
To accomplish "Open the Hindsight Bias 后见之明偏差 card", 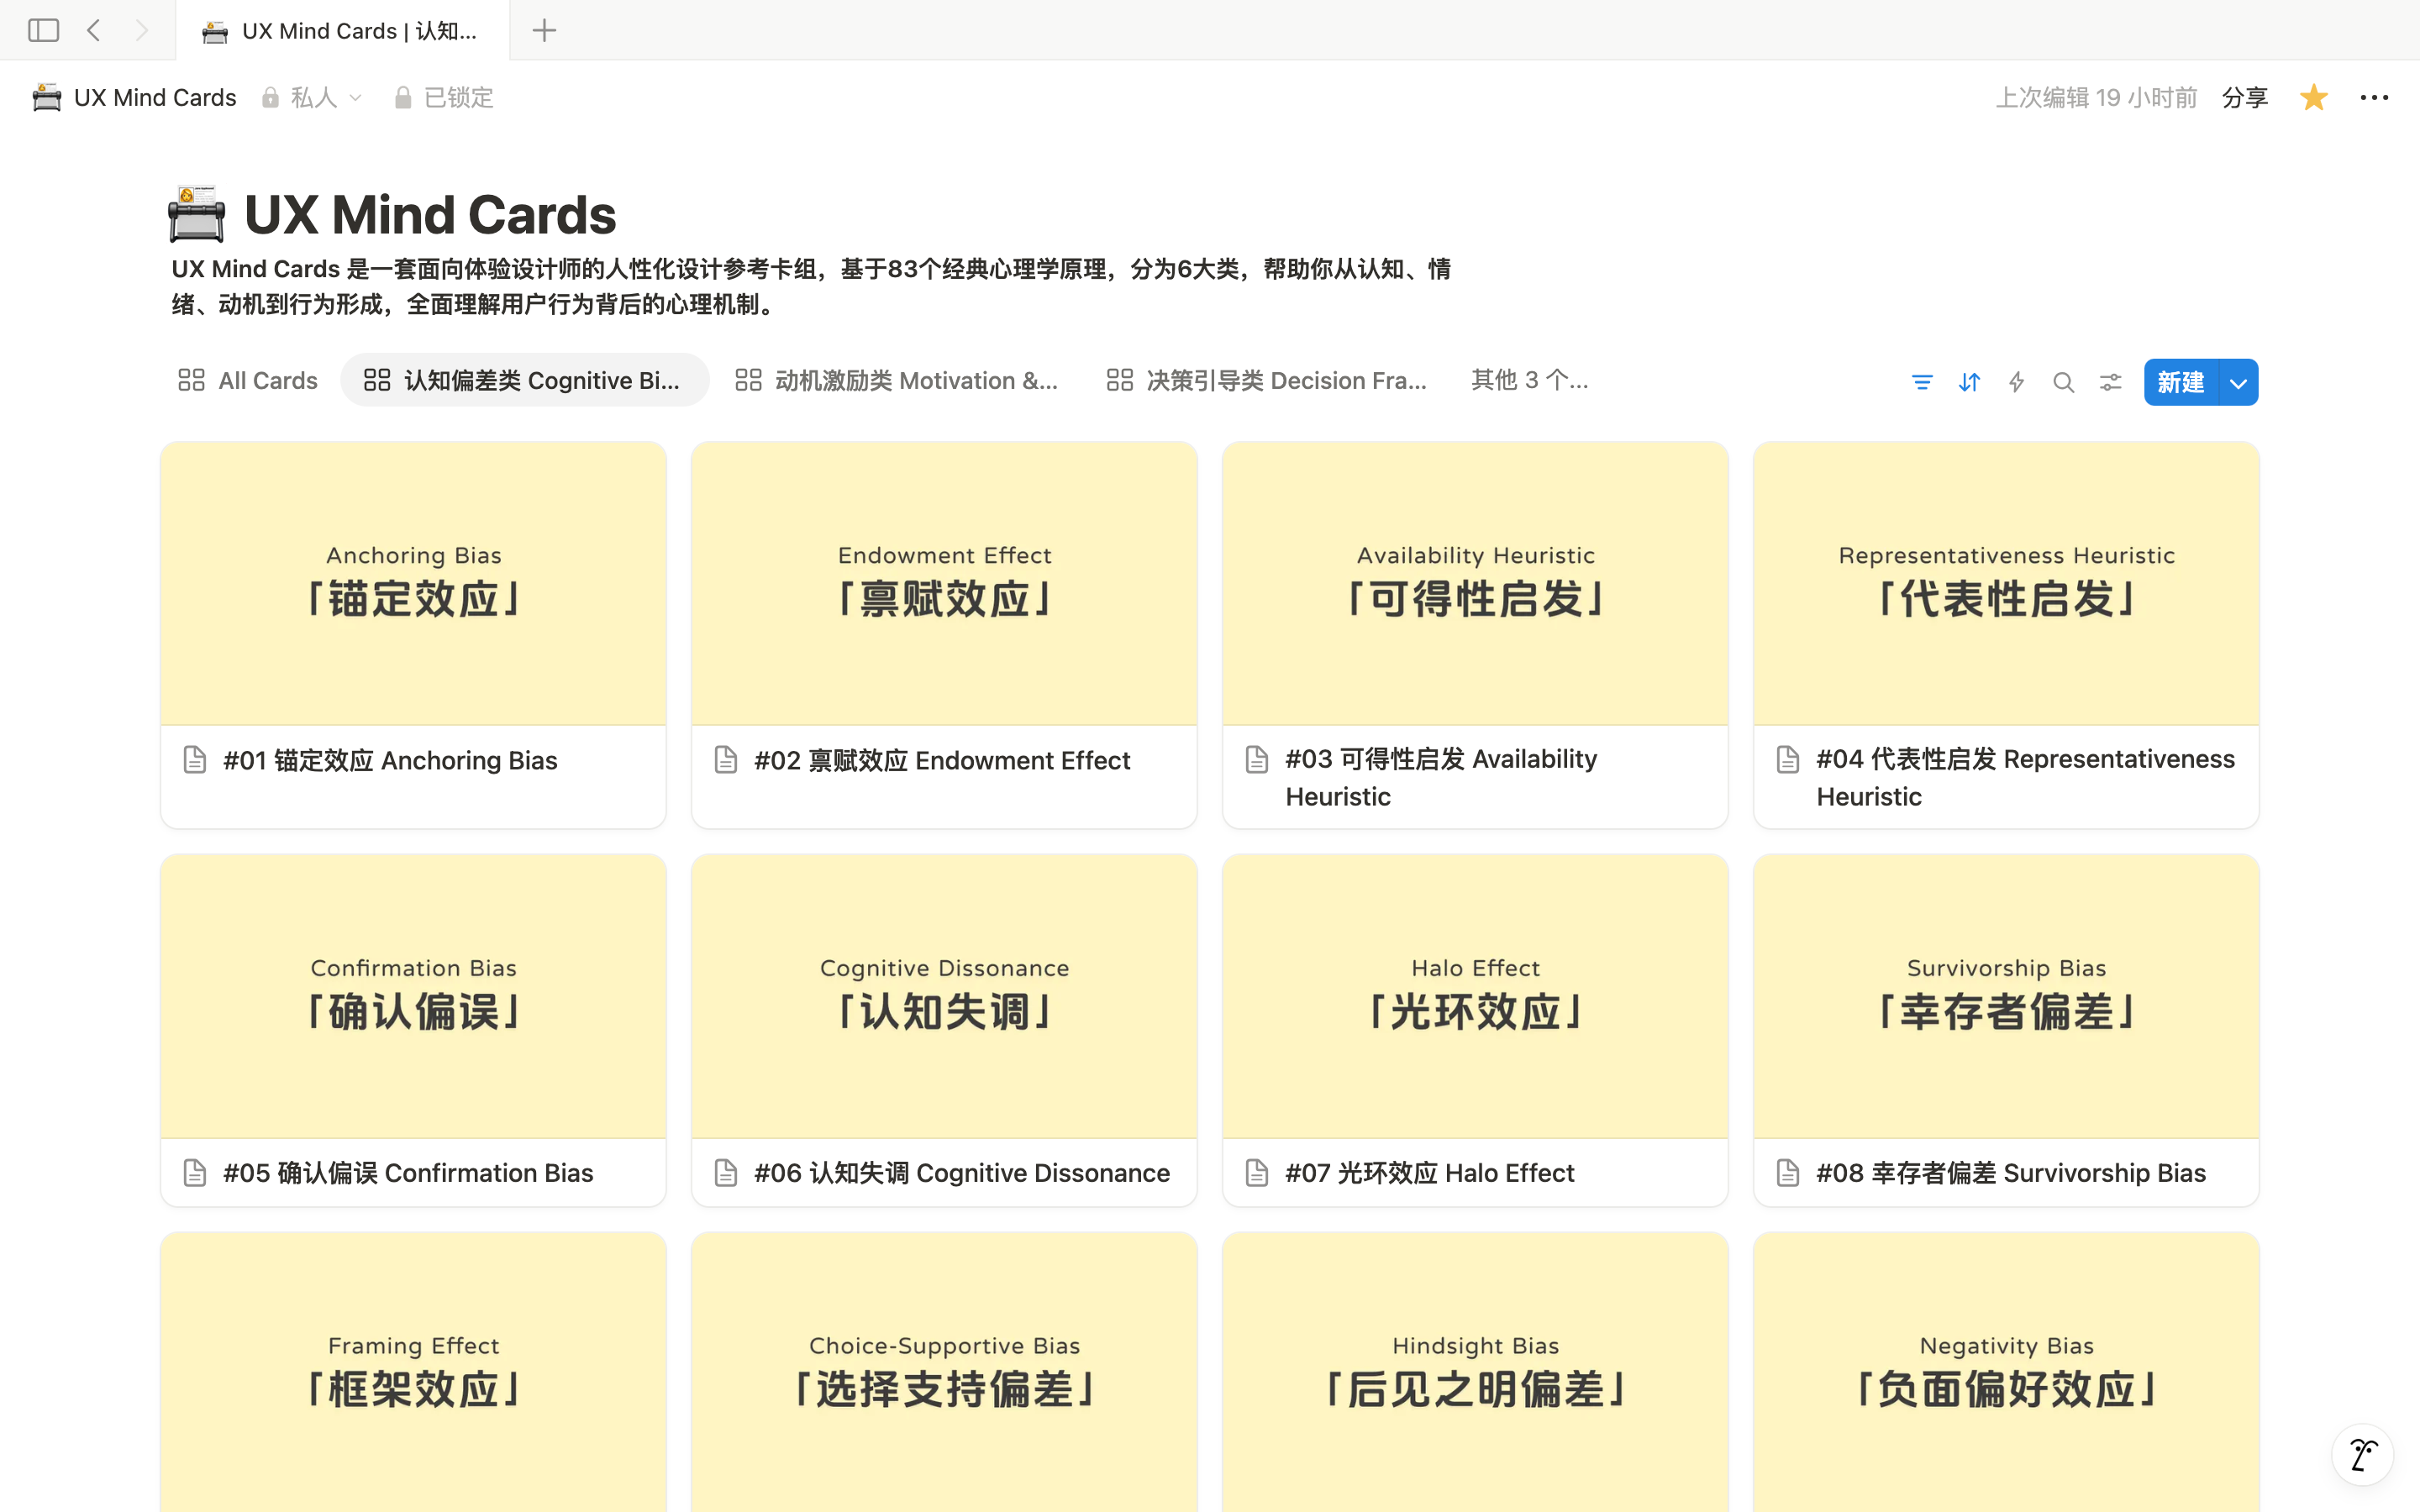I will point(1475,1373).
